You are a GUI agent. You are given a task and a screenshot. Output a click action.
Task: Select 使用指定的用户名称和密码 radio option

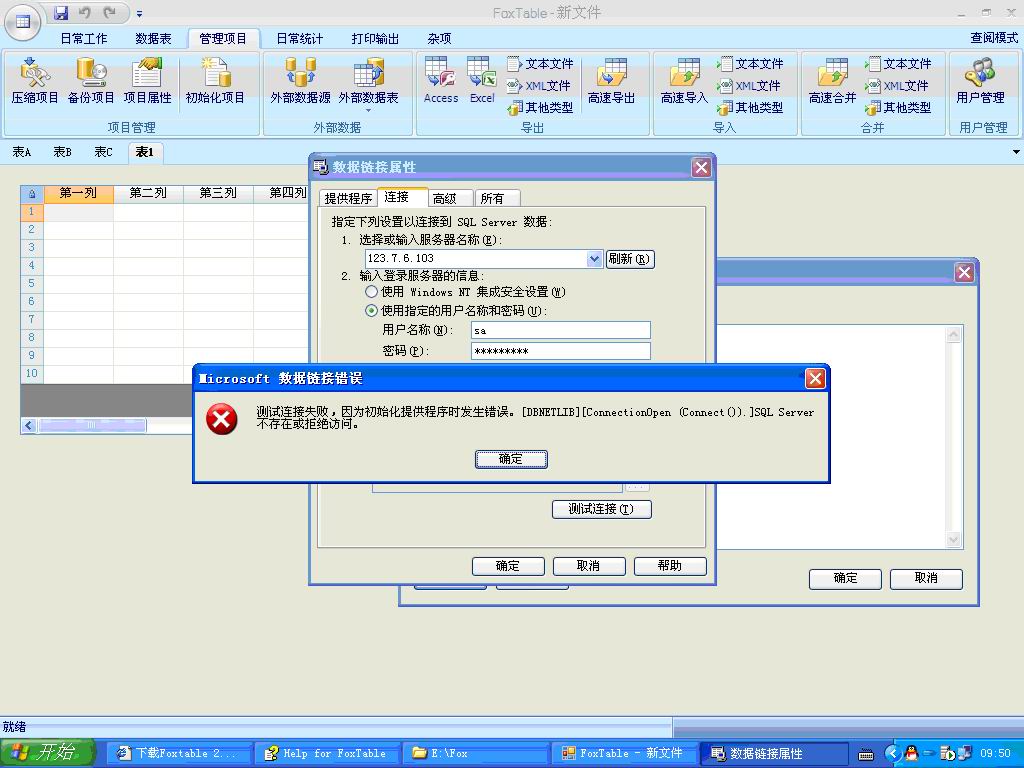(371, 310)
